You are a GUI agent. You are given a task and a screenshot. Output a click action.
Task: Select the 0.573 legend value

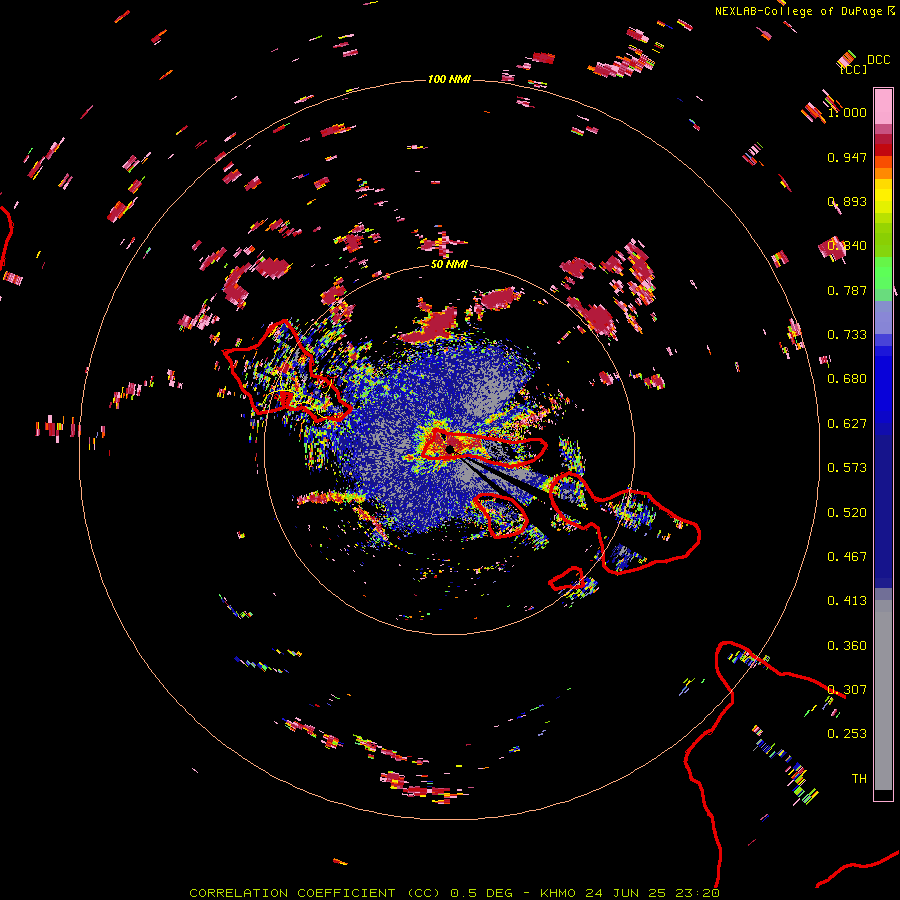[847, 468]
